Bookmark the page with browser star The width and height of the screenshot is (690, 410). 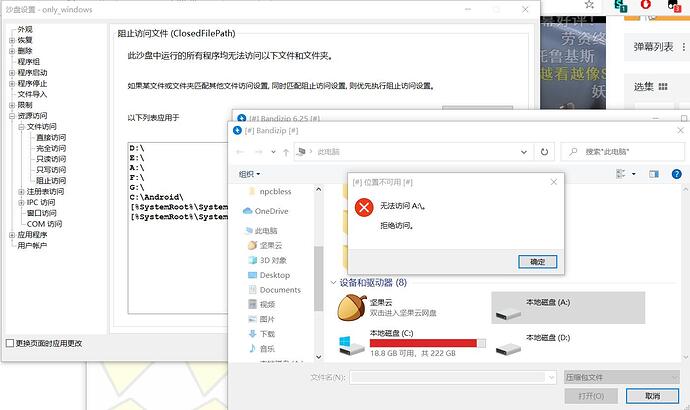(589, 5)
